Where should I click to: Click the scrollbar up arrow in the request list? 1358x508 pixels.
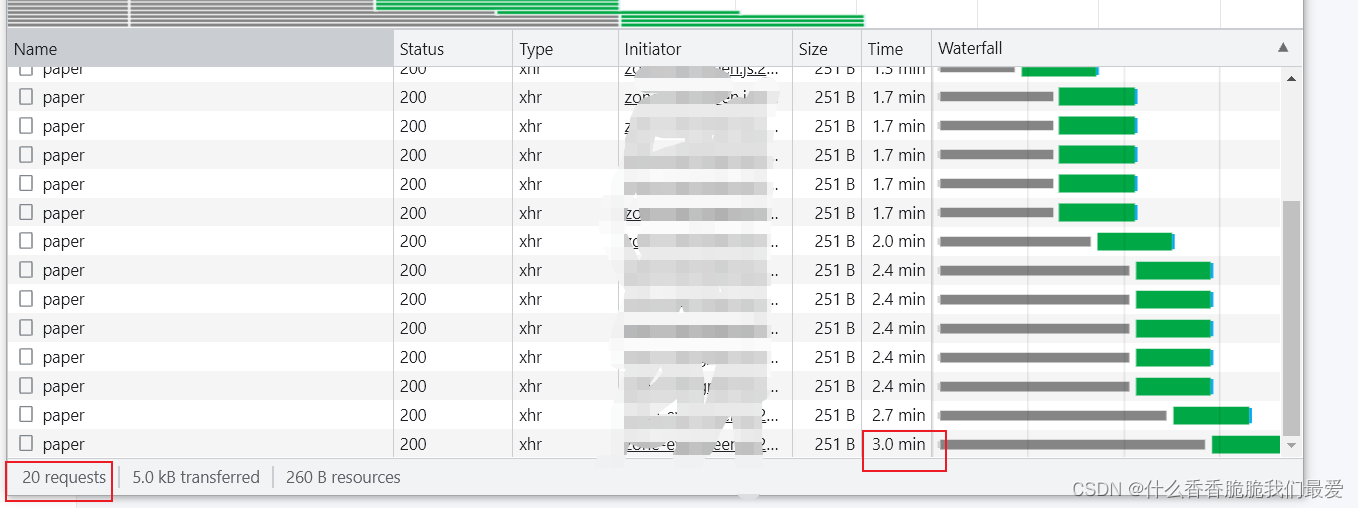click(1291, 78)
